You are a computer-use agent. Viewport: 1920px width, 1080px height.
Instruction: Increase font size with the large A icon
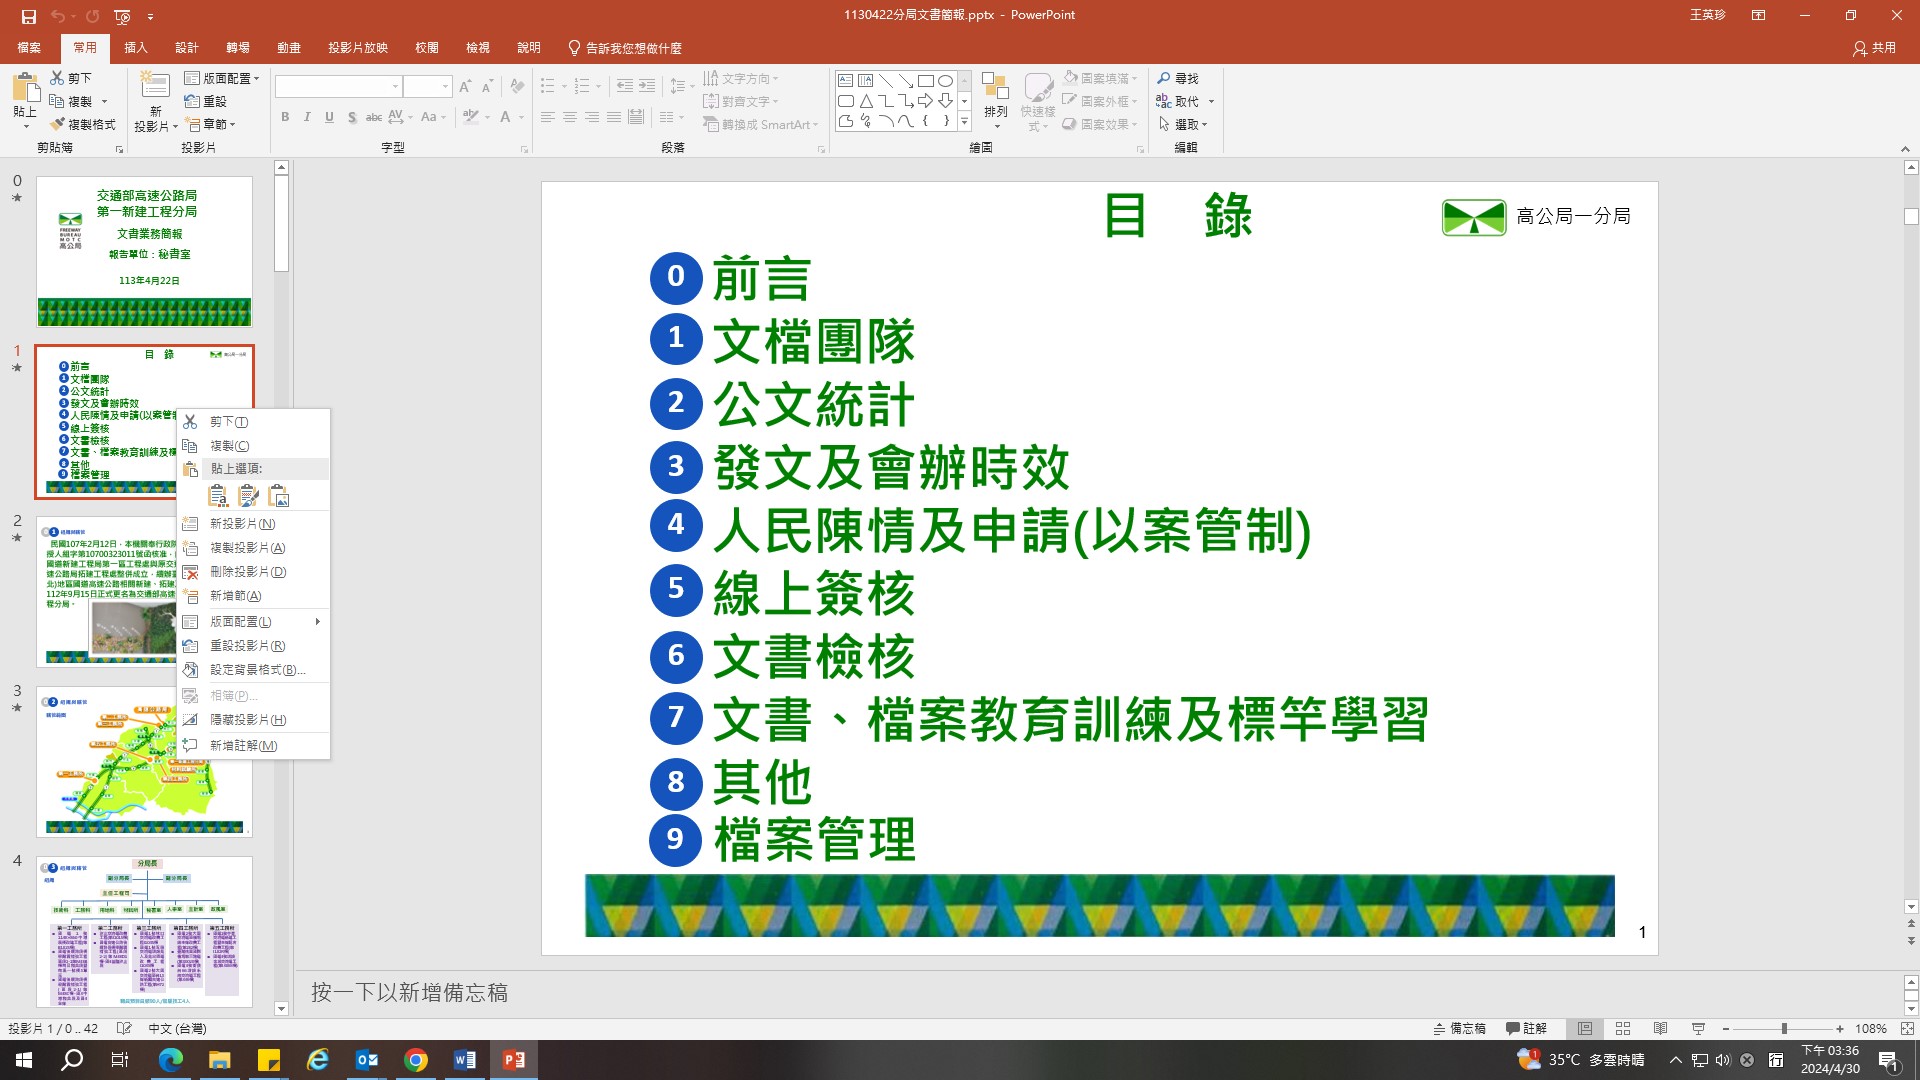pos(465,87)
